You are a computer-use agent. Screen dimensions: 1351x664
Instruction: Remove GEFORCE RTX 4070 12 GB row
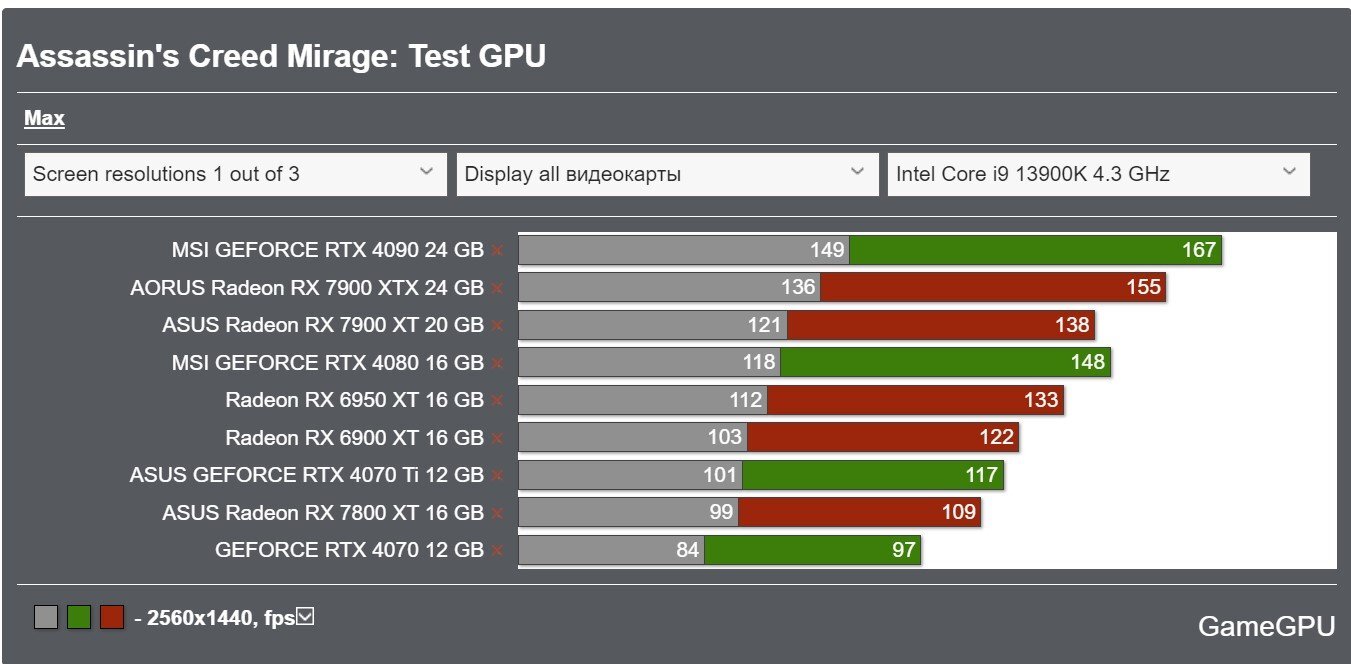pos(497,550)
